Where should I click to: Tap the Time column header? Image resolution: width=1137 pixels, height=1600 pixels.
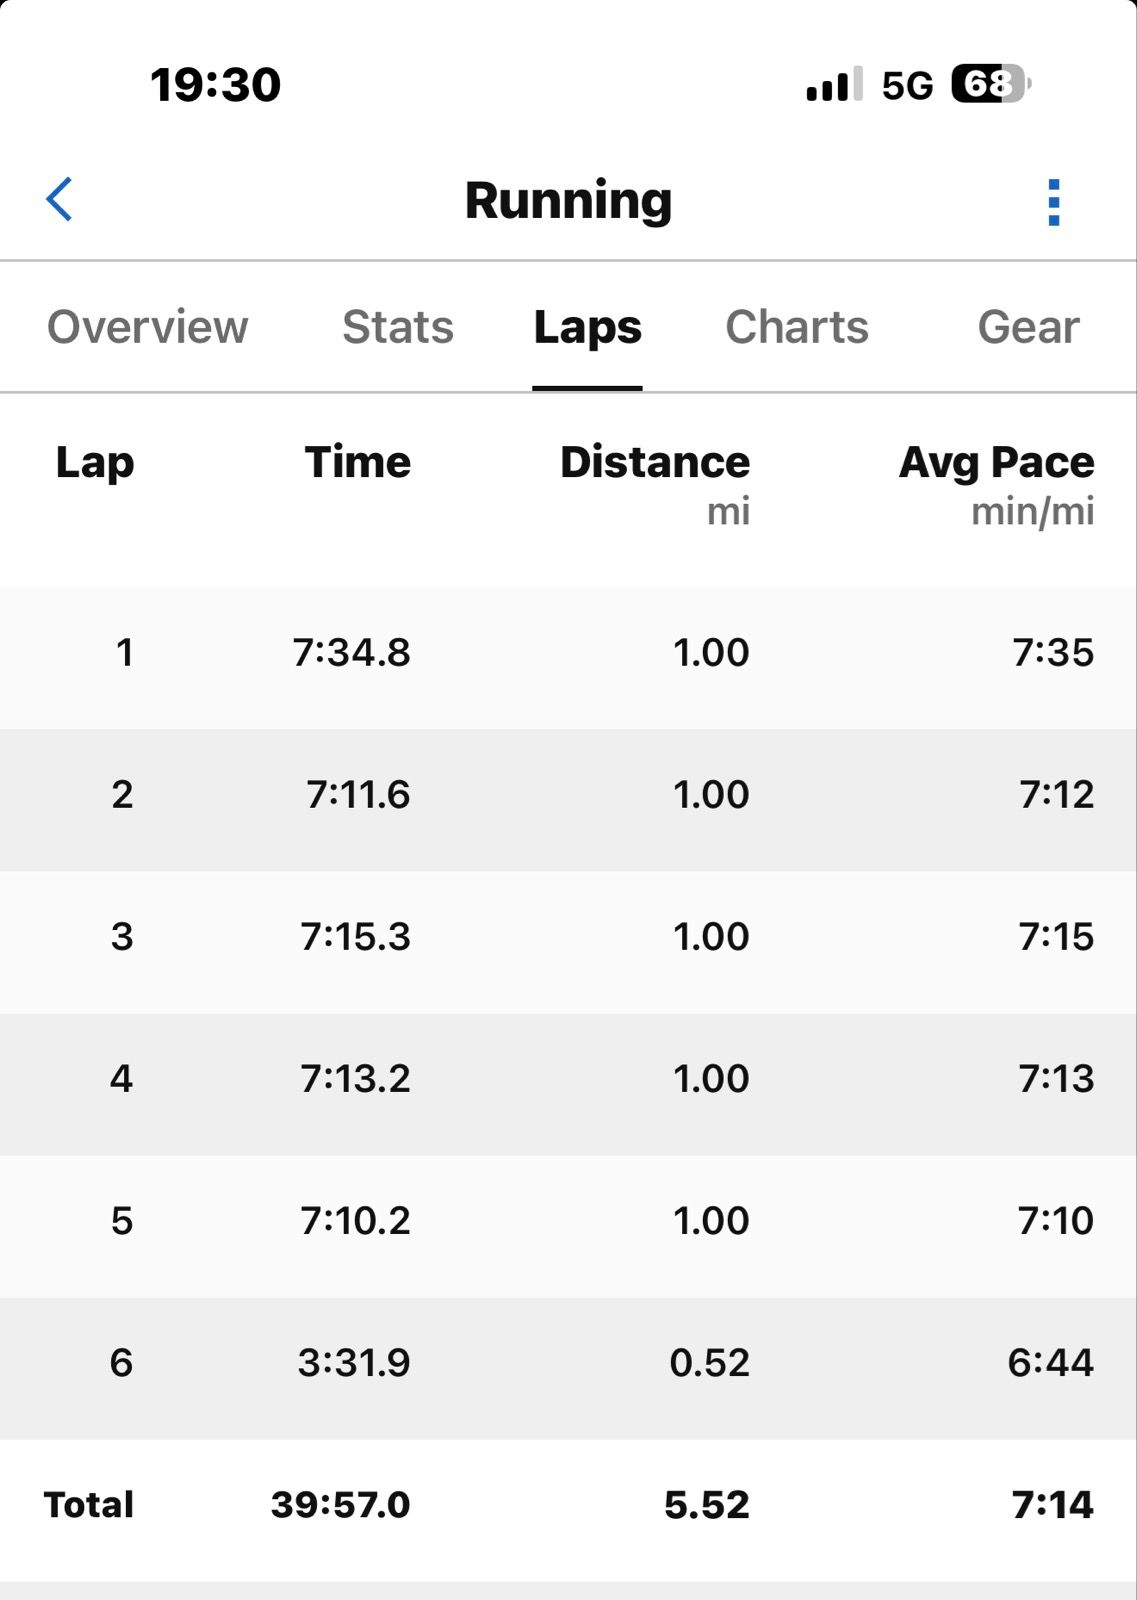click(x=357, y=463)
